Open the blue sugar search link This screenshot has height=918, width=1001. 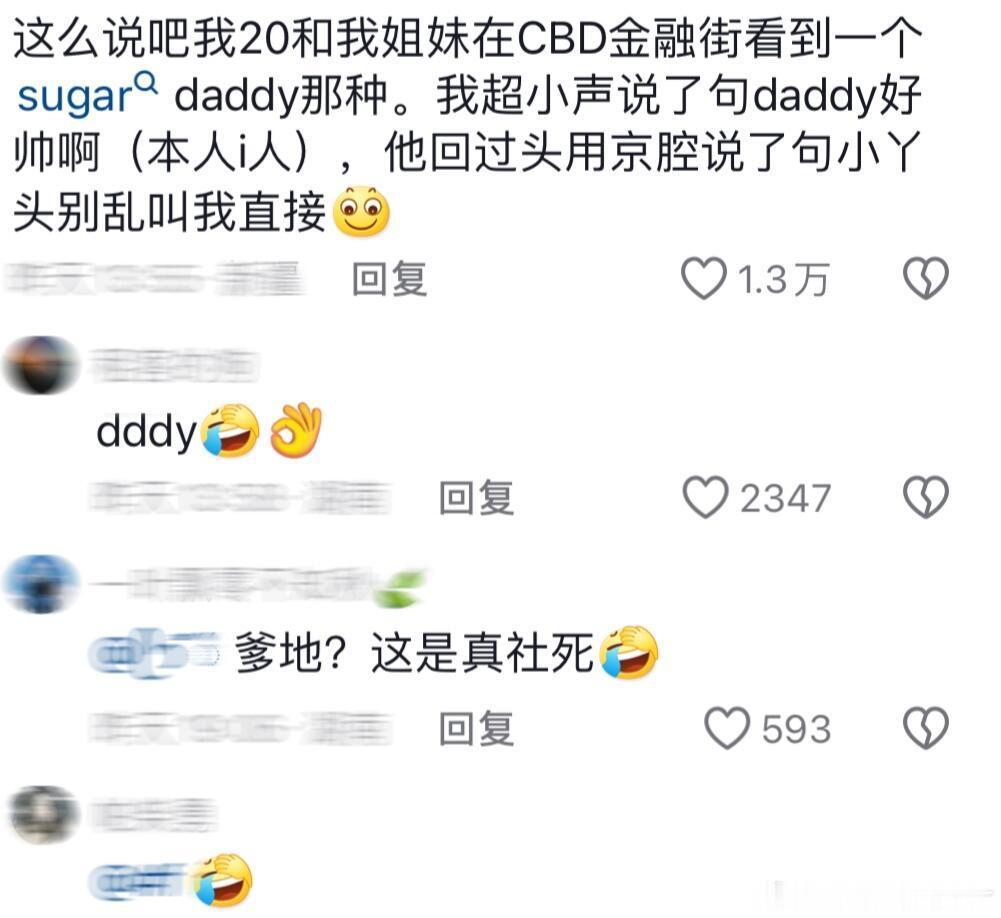tap(74, 97)
